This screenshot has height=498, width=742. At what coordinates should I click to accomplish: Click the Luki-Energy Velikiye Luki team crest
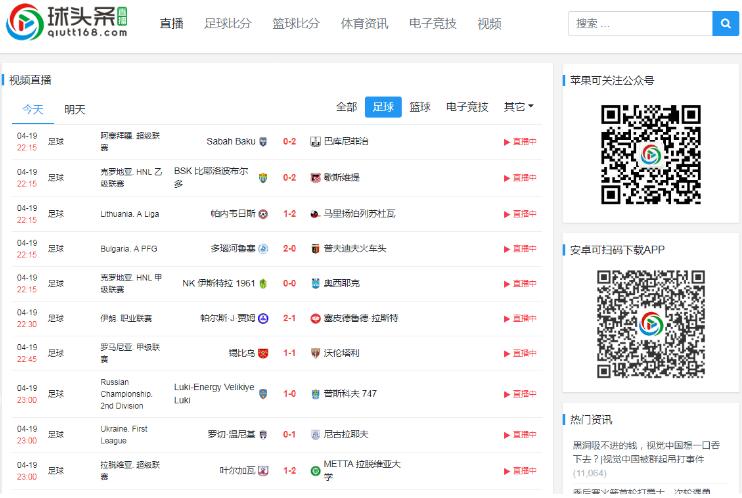[264, 394]
